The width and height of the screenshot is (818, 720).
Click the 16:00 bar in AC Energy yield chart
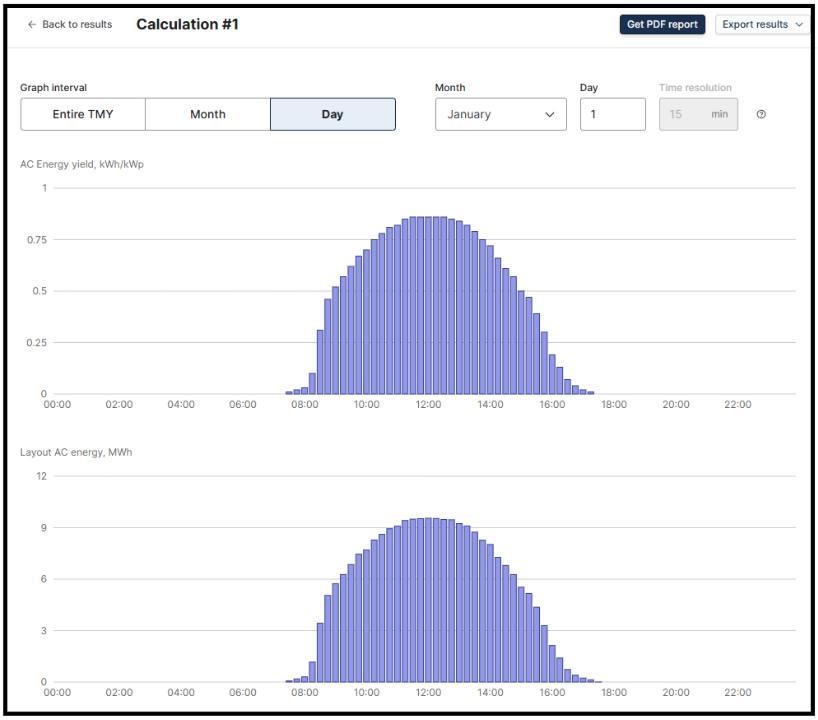tap(553, 374)
